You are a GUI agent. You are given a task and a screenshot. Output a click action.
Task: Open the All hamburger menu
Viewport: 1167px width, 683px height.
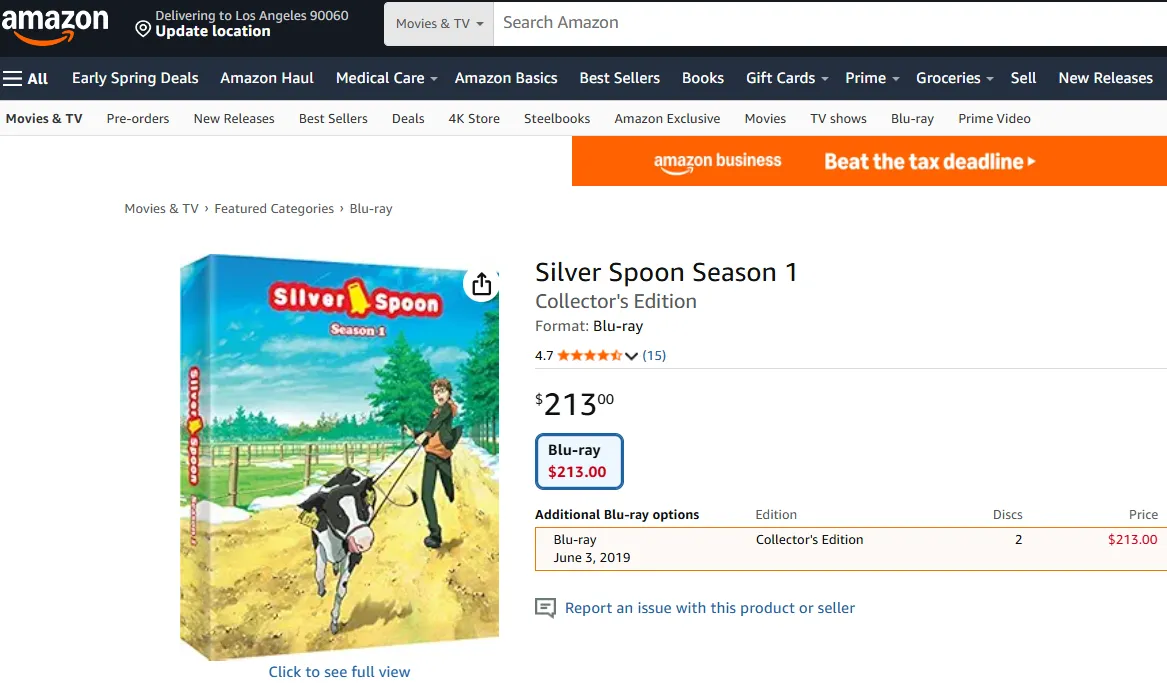point(26,78)
